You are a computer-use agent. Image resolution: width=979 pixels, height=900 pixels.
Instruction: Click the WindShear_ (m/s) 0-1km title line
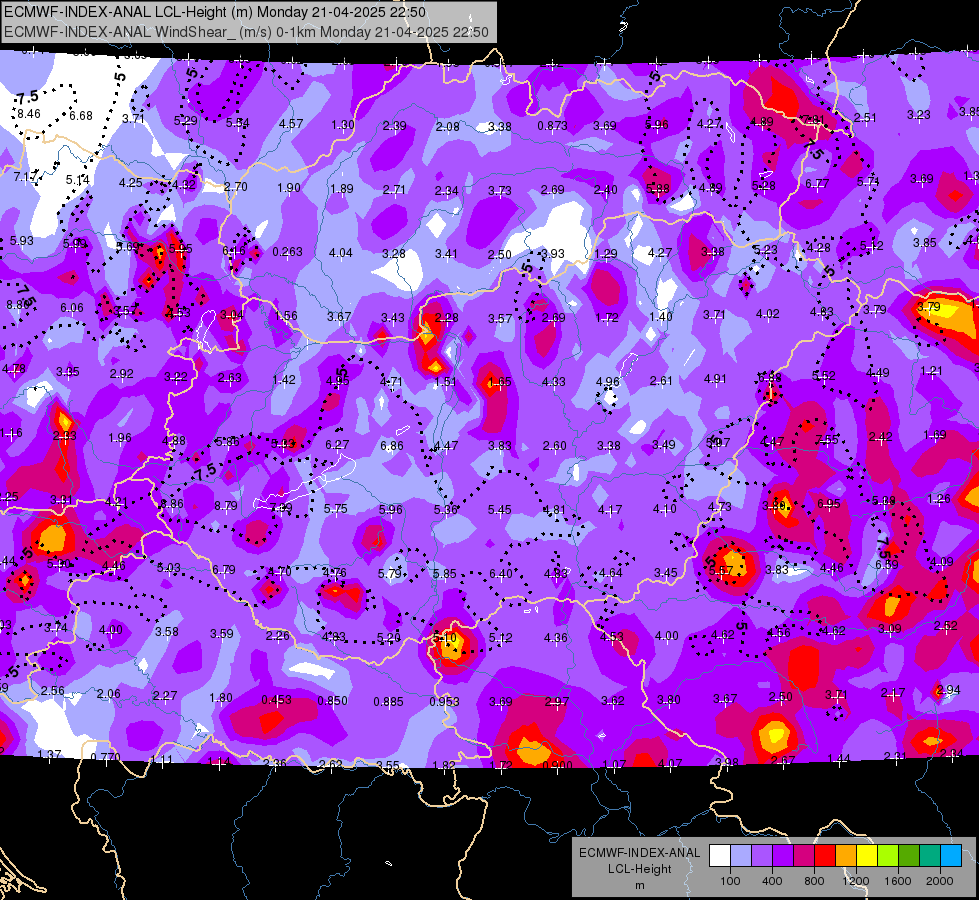point(246,32)
